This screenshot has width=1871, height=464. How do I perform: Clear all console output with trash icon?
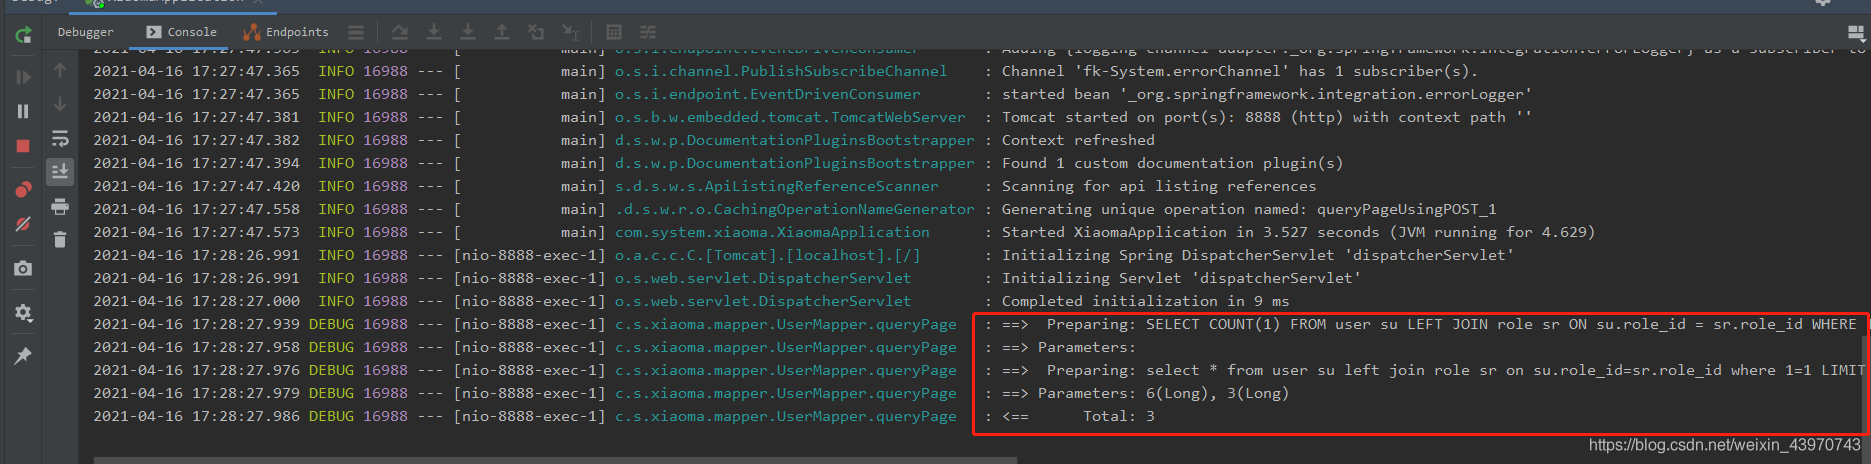[60, 239]
